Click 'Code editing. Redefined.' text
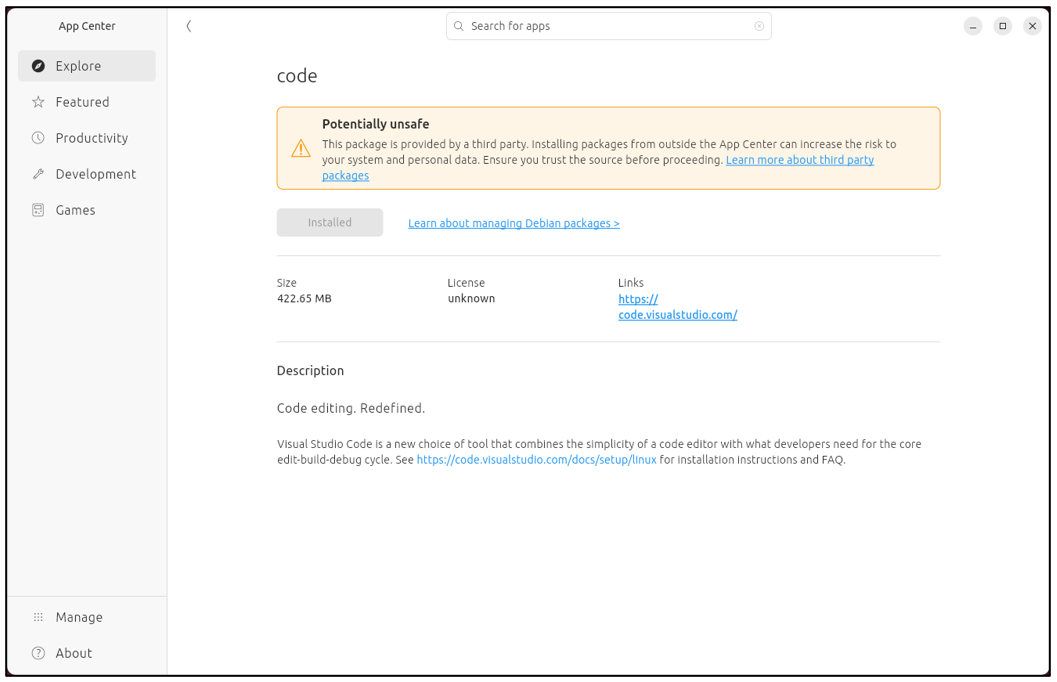The image size is (1057, 682). (x=351, y=408)
